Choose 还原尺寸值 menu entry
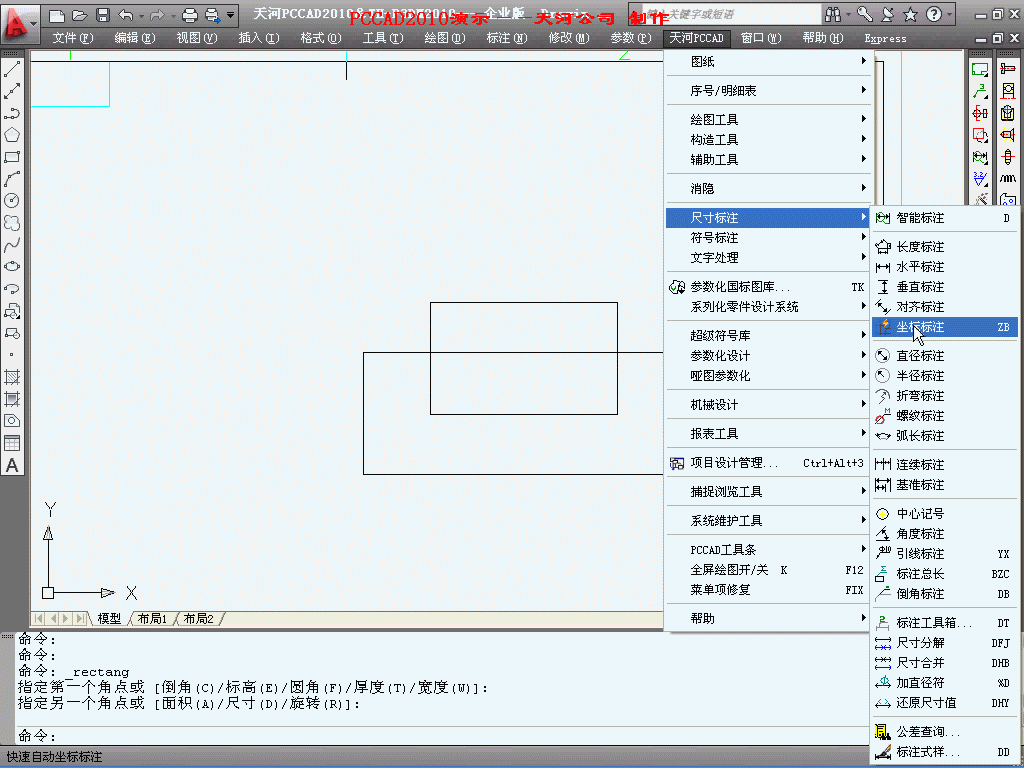The image size is (1024, 768). click(x=945, y=703)
